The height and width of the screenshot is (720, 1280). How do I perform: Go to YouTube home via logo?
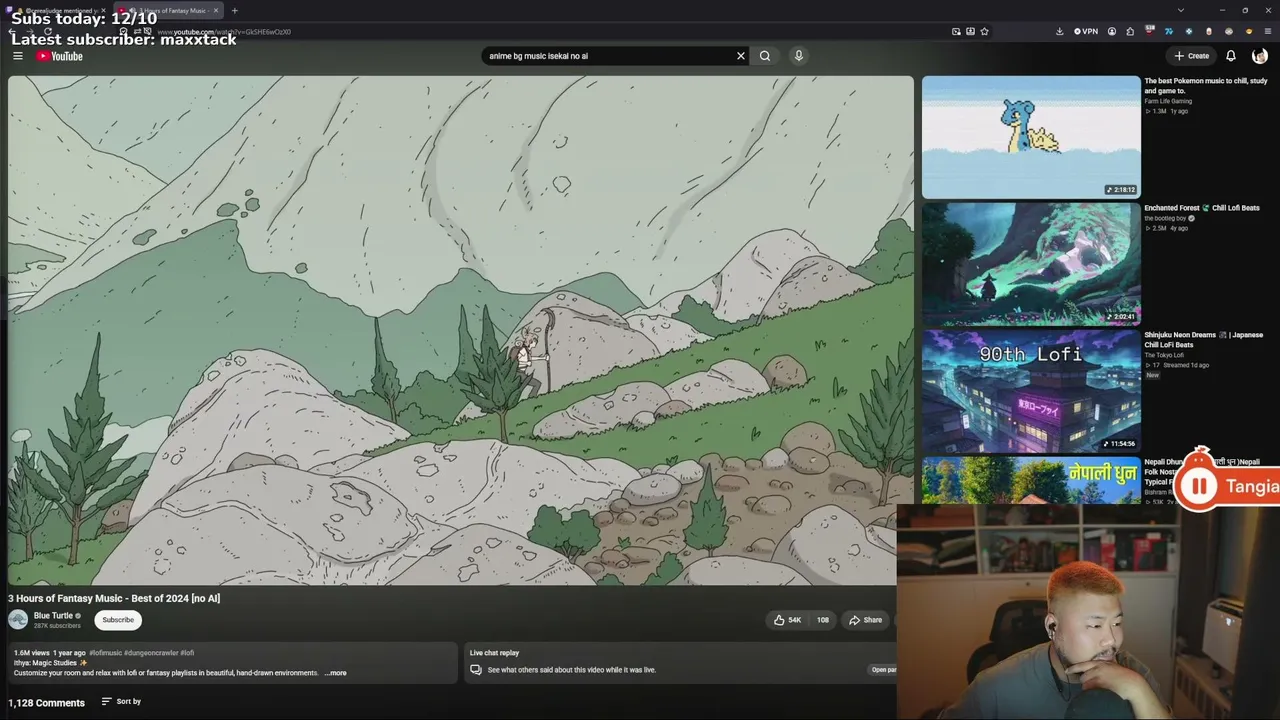60,56
